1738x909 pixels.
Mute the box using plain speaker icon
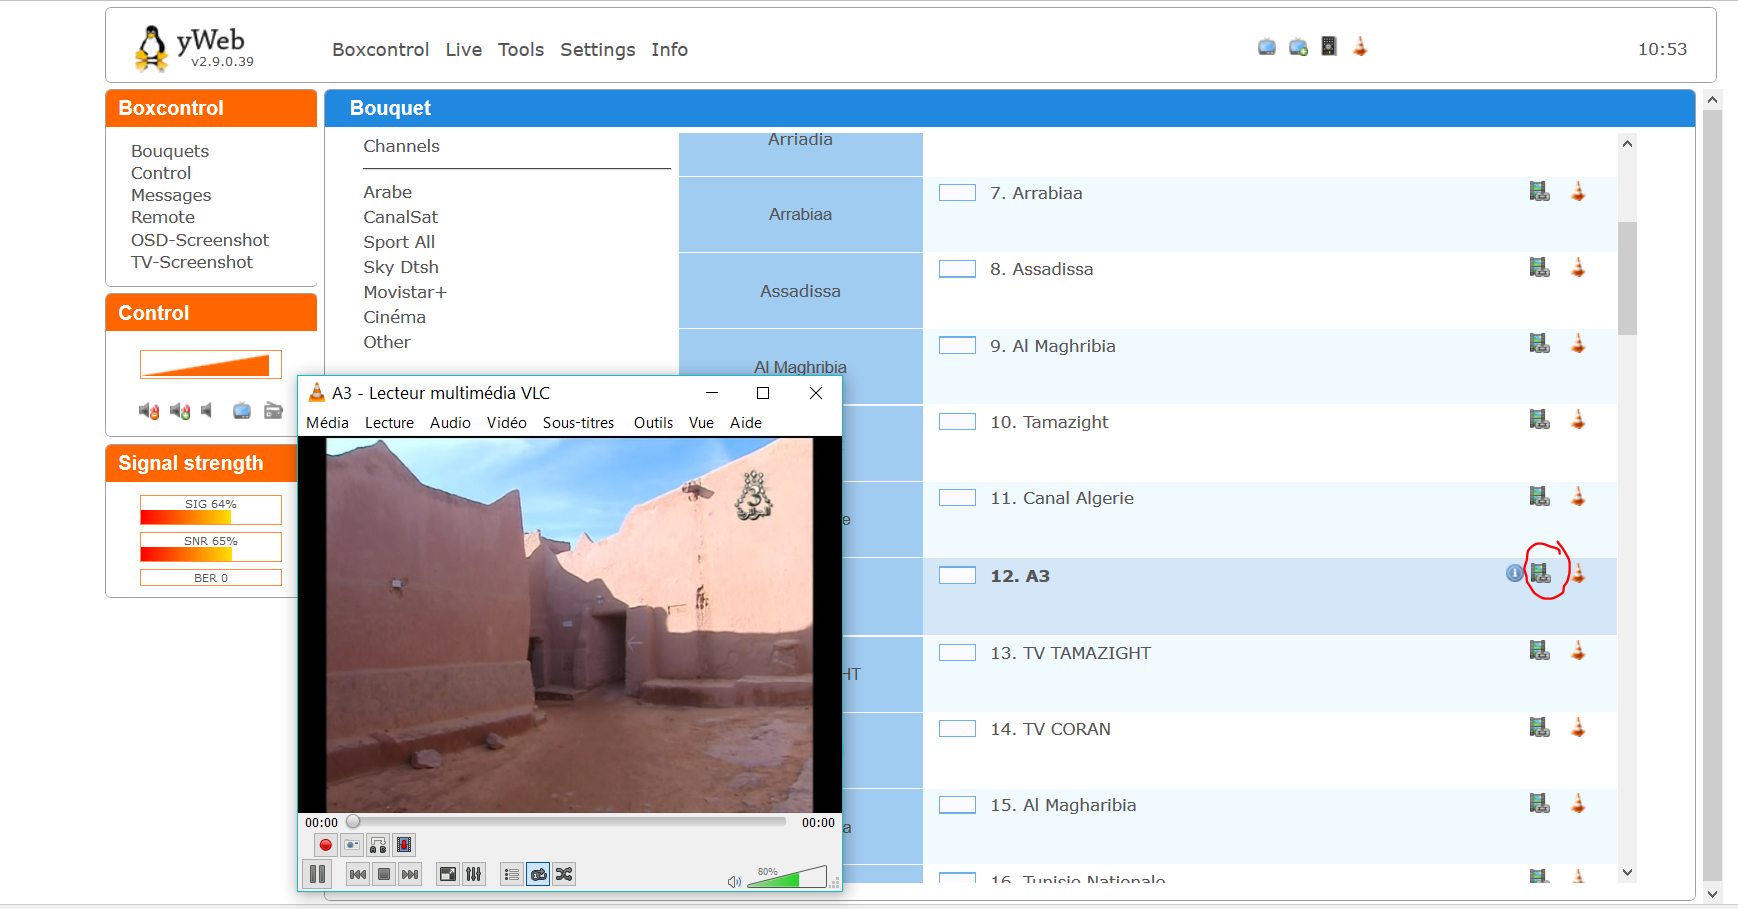click(207, 411)
